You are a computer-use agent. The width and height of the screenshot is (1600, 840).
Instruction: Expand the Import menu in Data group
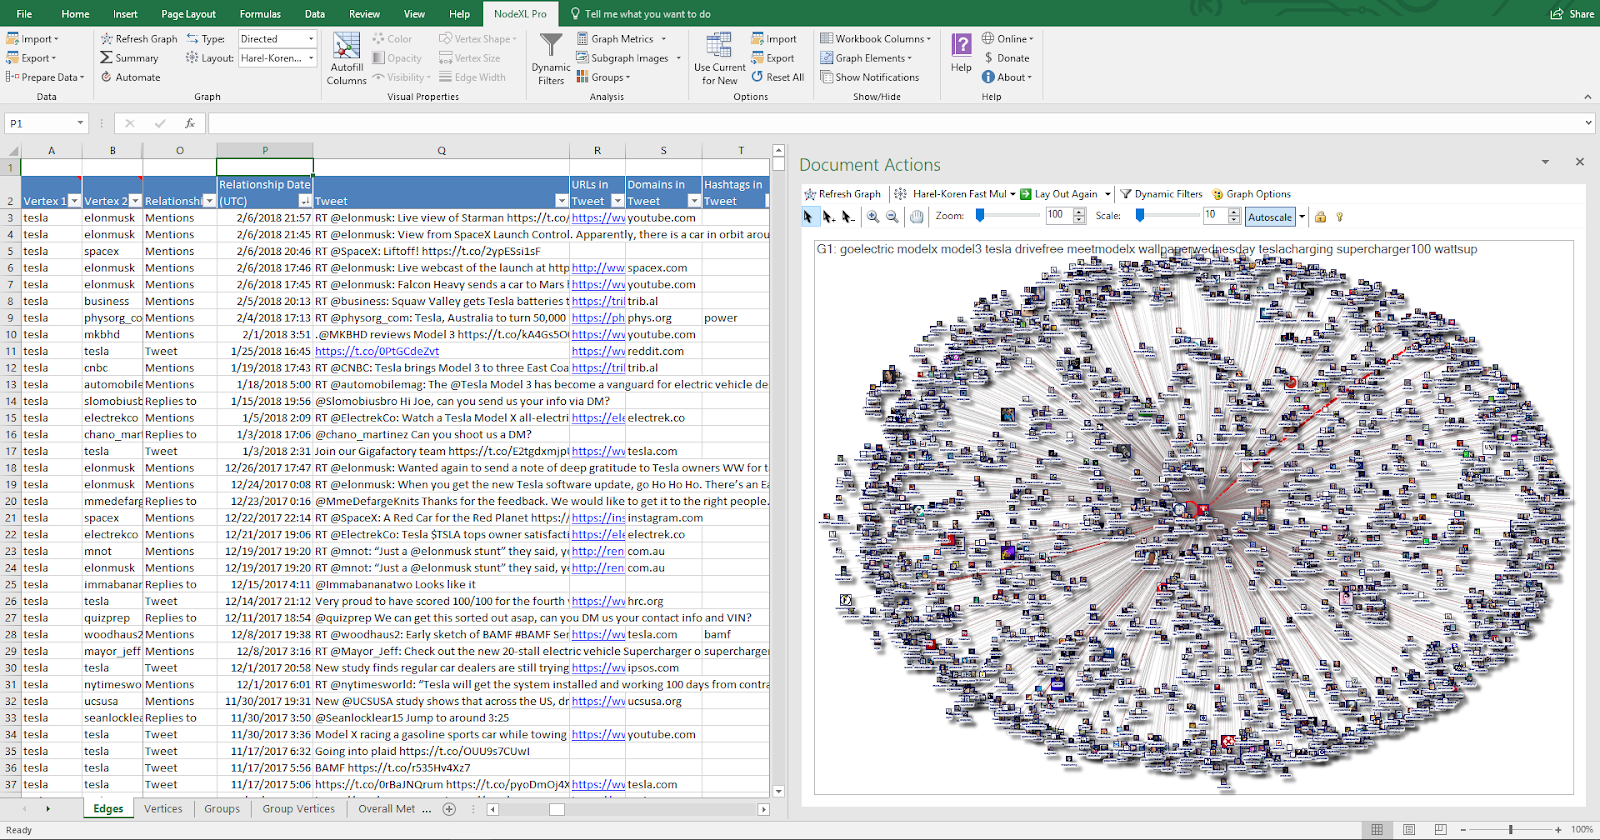[x=33, y=39]
